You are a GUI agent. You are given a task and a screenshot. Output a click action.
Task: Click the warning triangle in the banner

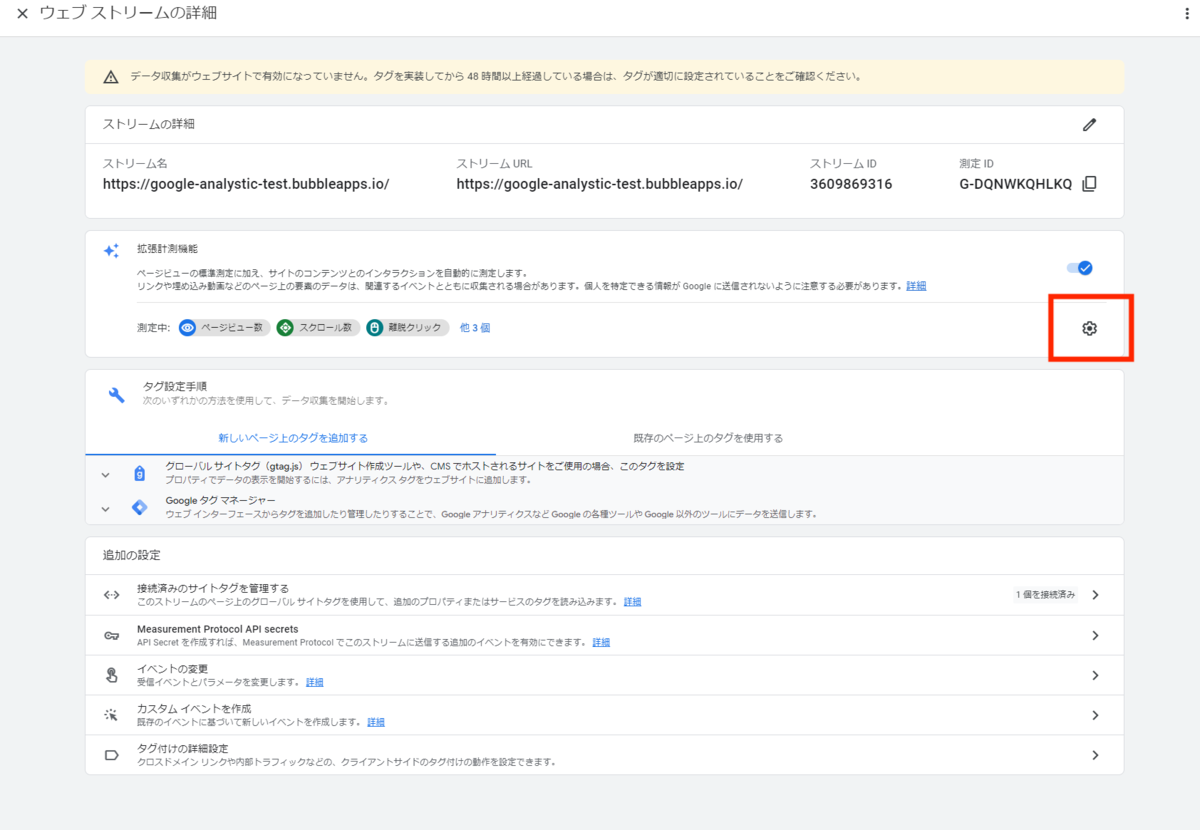point(111,77)
